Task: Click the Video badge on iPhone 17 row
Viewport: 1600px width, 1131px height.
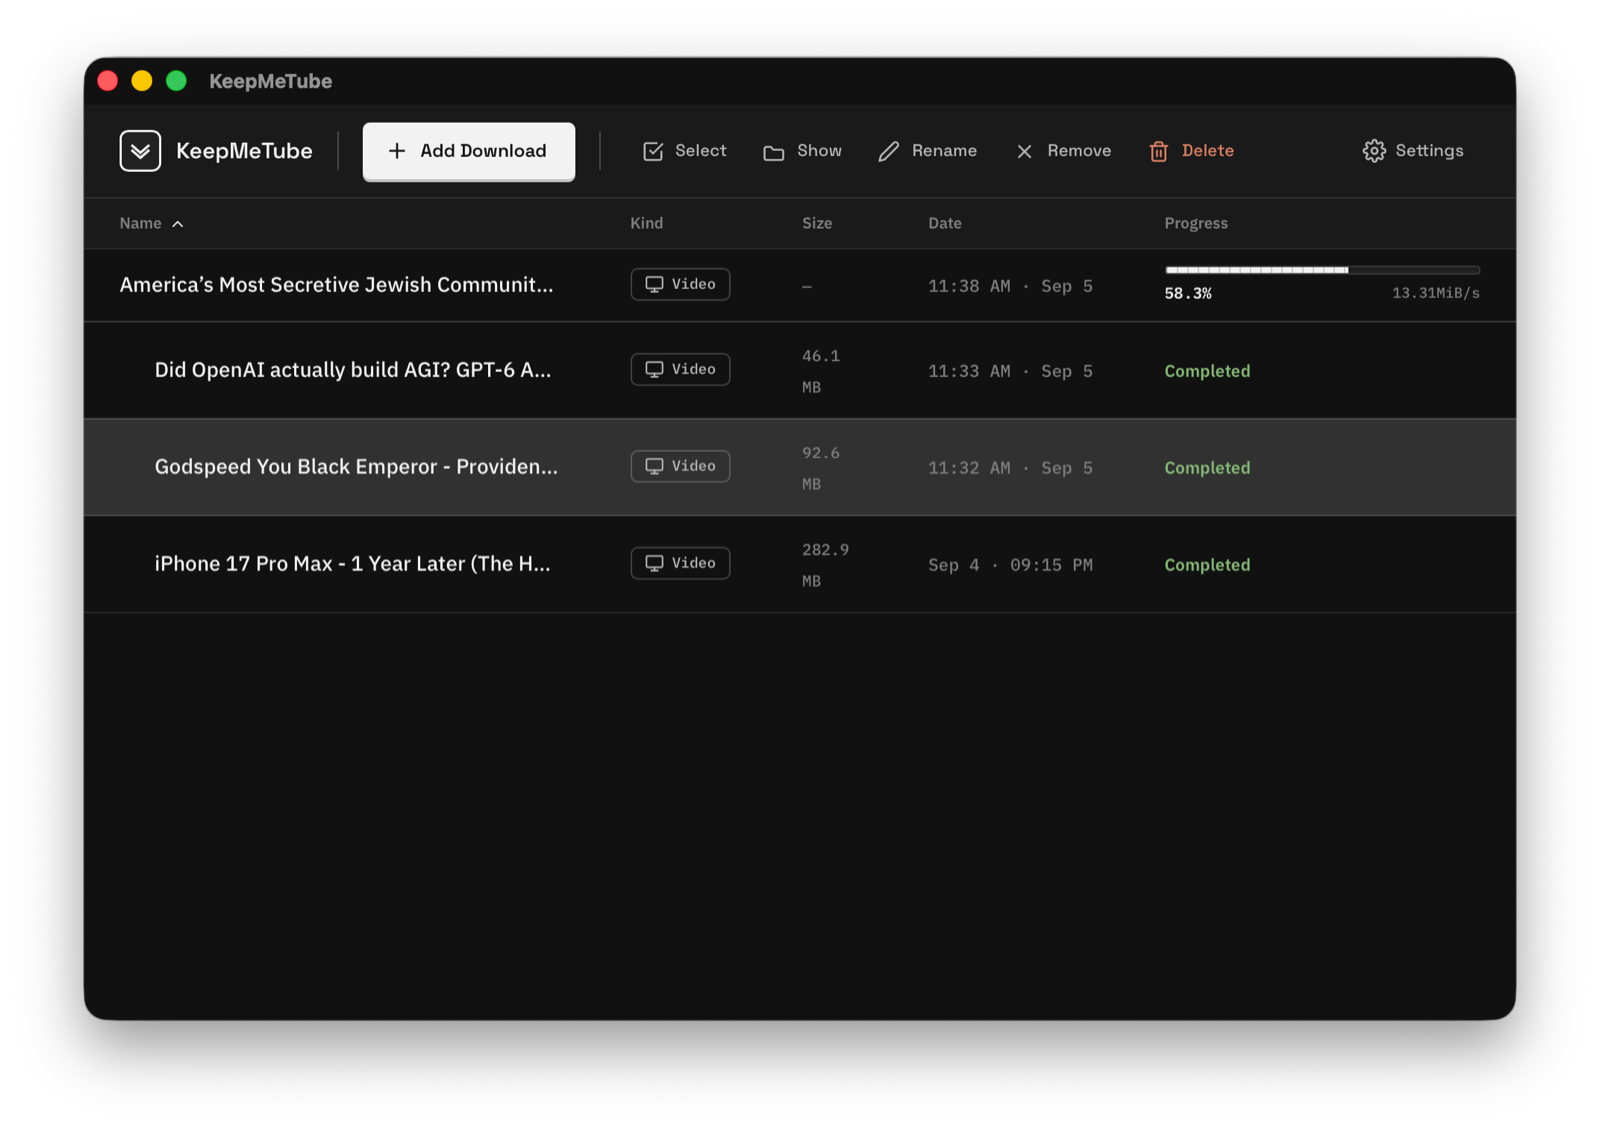Action: (x=680, y=563)
